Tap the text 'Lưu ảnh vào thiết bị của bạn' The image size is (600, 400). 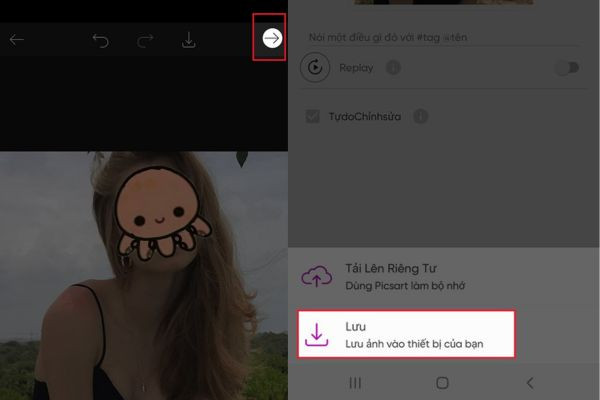point(414,344)
